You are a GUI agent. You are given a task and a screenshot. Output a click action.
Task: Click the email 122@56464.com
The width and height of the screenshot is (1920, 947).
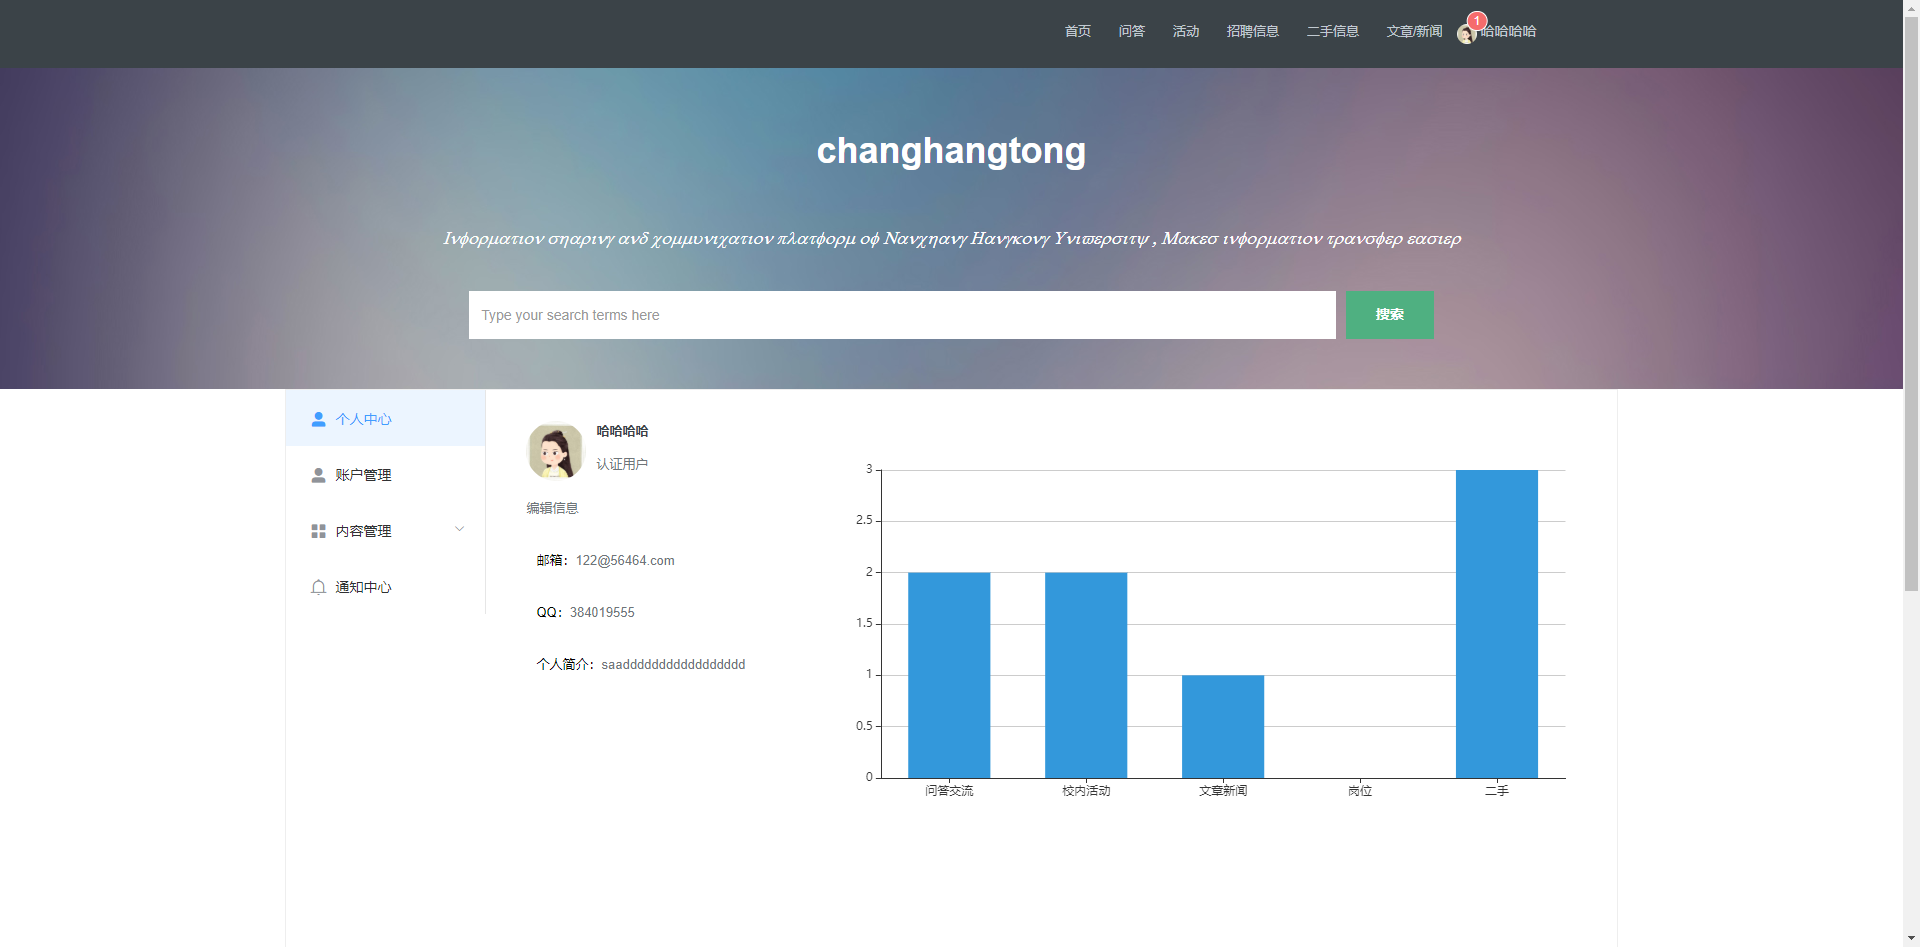coord(625,561)
